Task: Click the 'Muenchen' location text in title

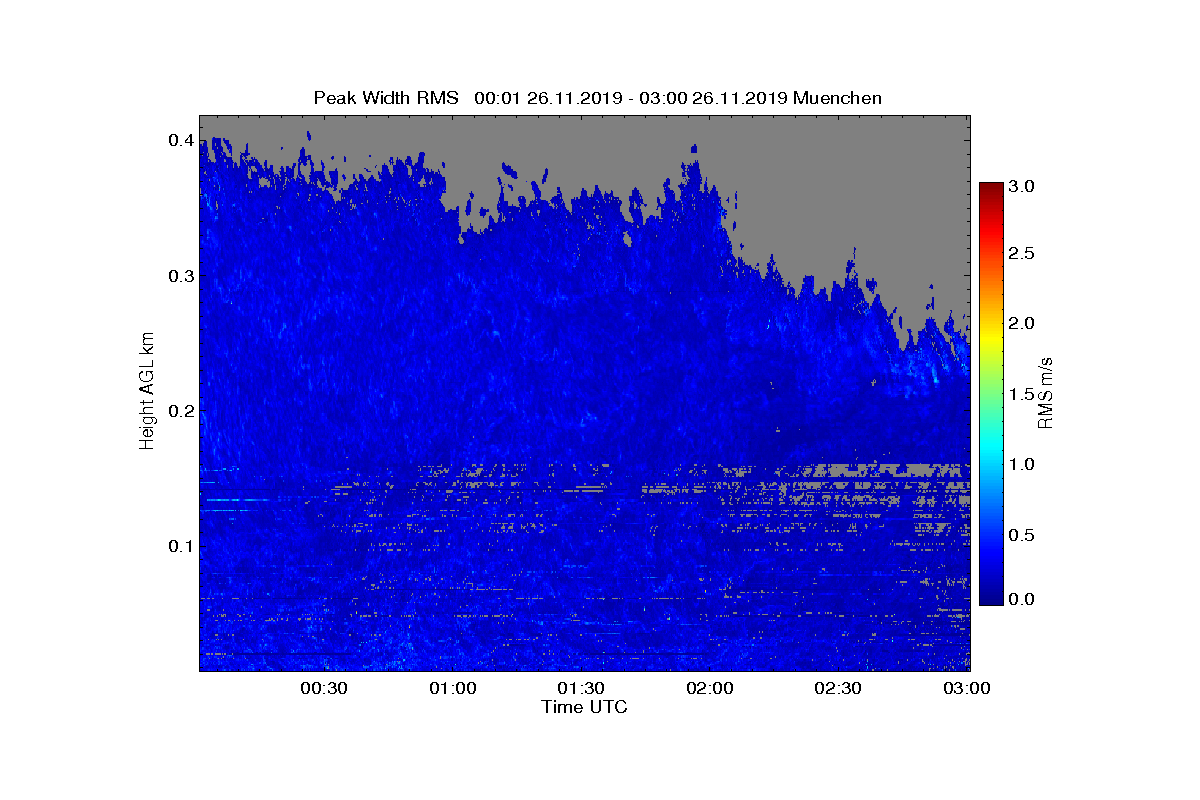Action: tap(837, 98)
